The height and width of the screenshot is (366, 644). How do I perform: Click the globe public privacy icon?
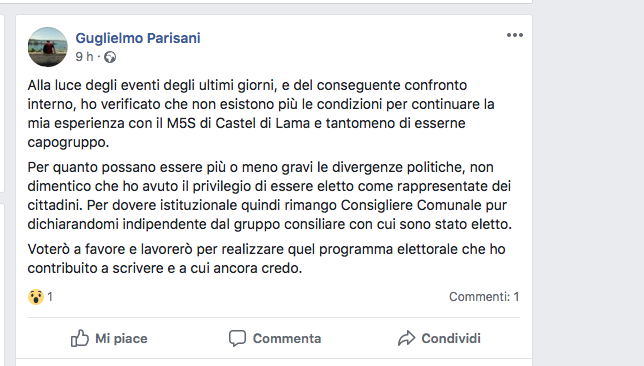tap(110, 57)
